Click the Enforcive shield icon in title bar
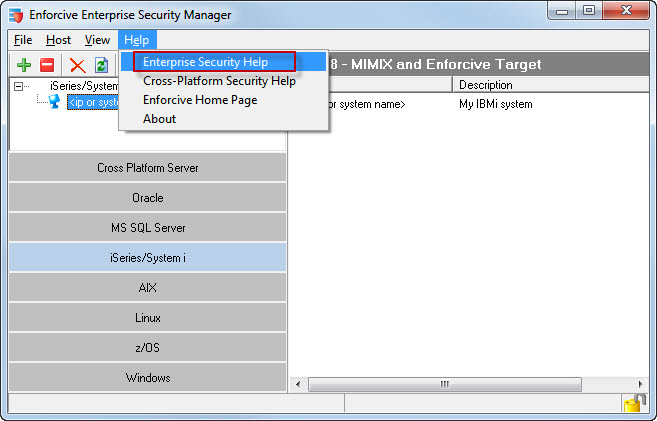This screenshot has width=657, height=421. 16,15
